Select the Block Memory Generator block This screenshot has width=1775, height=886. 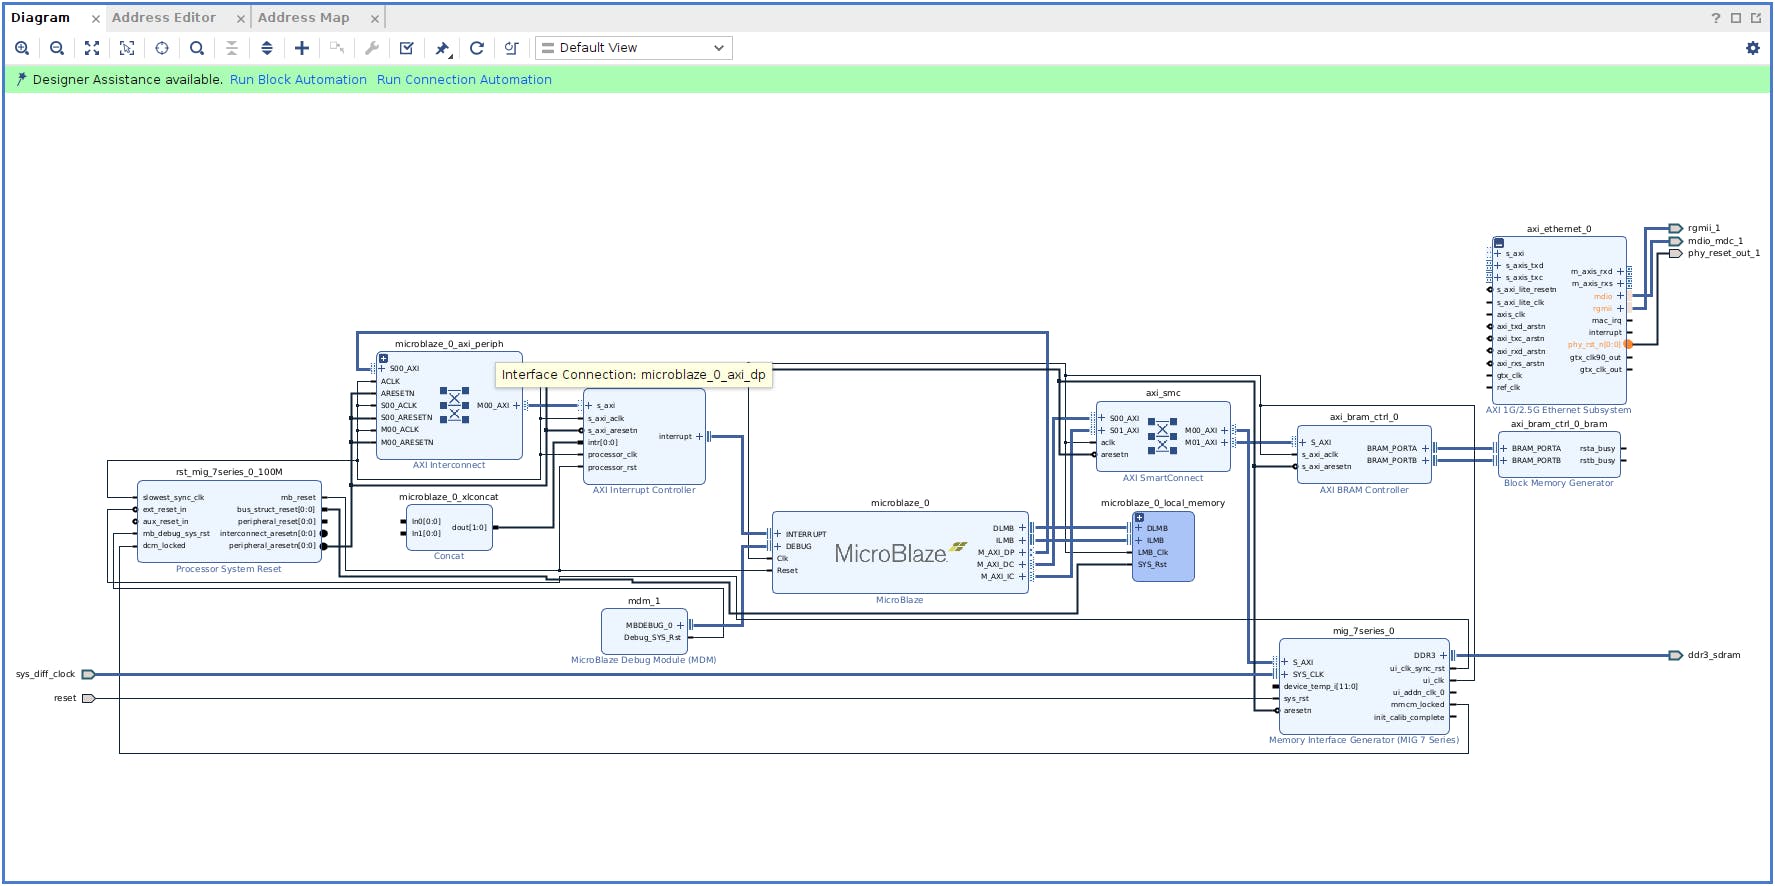click(x=1558, y=454)
